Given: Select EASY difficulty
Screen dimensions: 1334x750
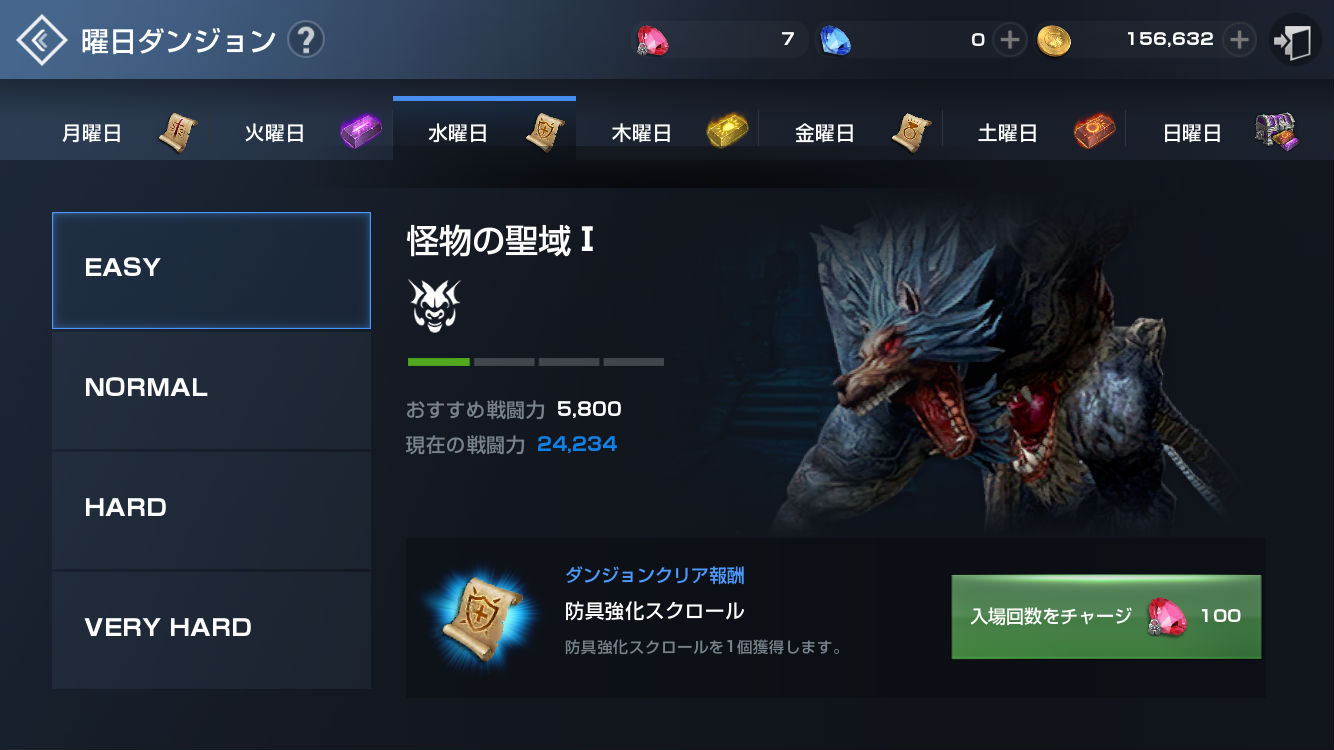Looking at the screenshot, I should click(x=211, y=270).
